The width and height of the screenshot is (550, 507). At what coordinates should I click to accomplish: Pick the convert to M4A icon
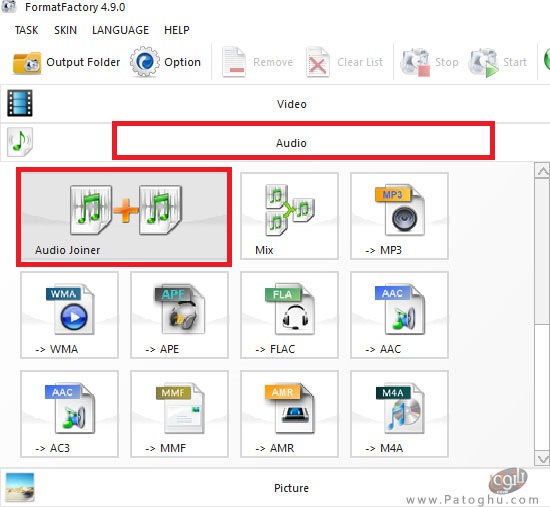click(399, 414)
